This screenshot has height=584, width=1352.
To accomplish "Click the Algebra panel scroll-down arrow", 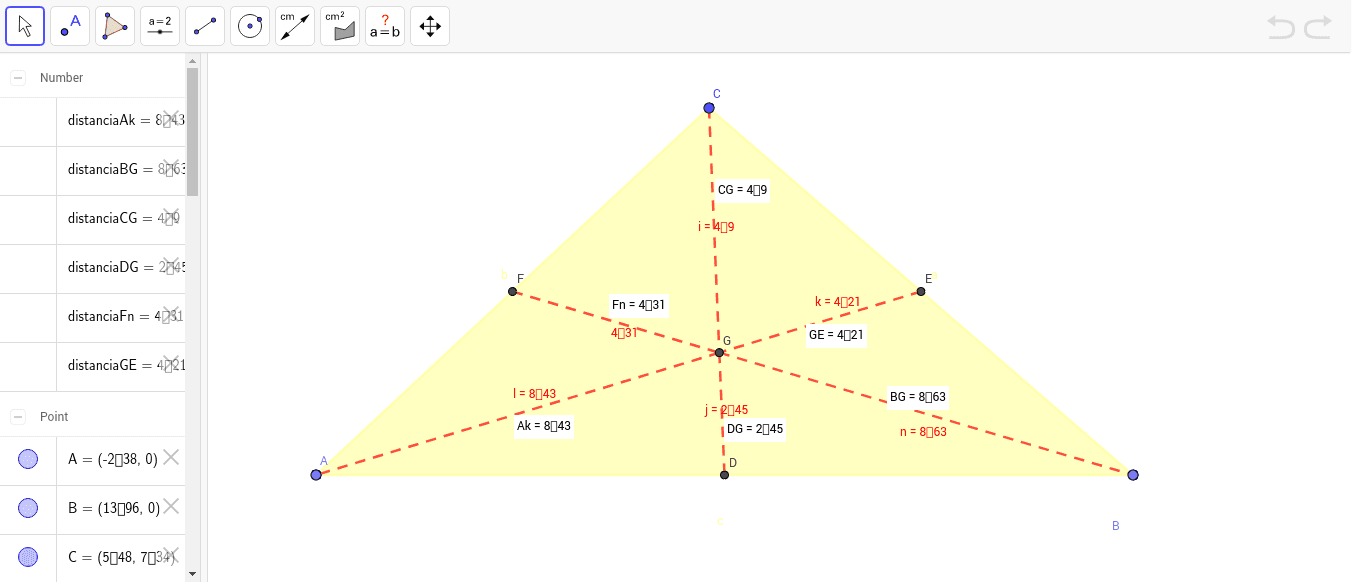I will [x=192, y=573].
